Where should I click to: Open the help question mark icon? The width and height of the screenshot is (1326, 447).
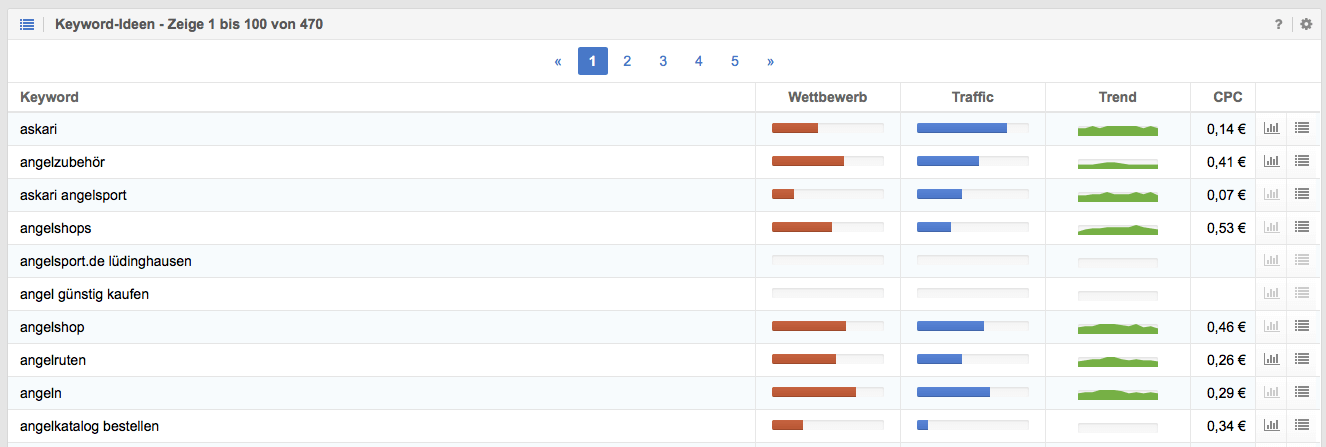[x=1279, y=24]
